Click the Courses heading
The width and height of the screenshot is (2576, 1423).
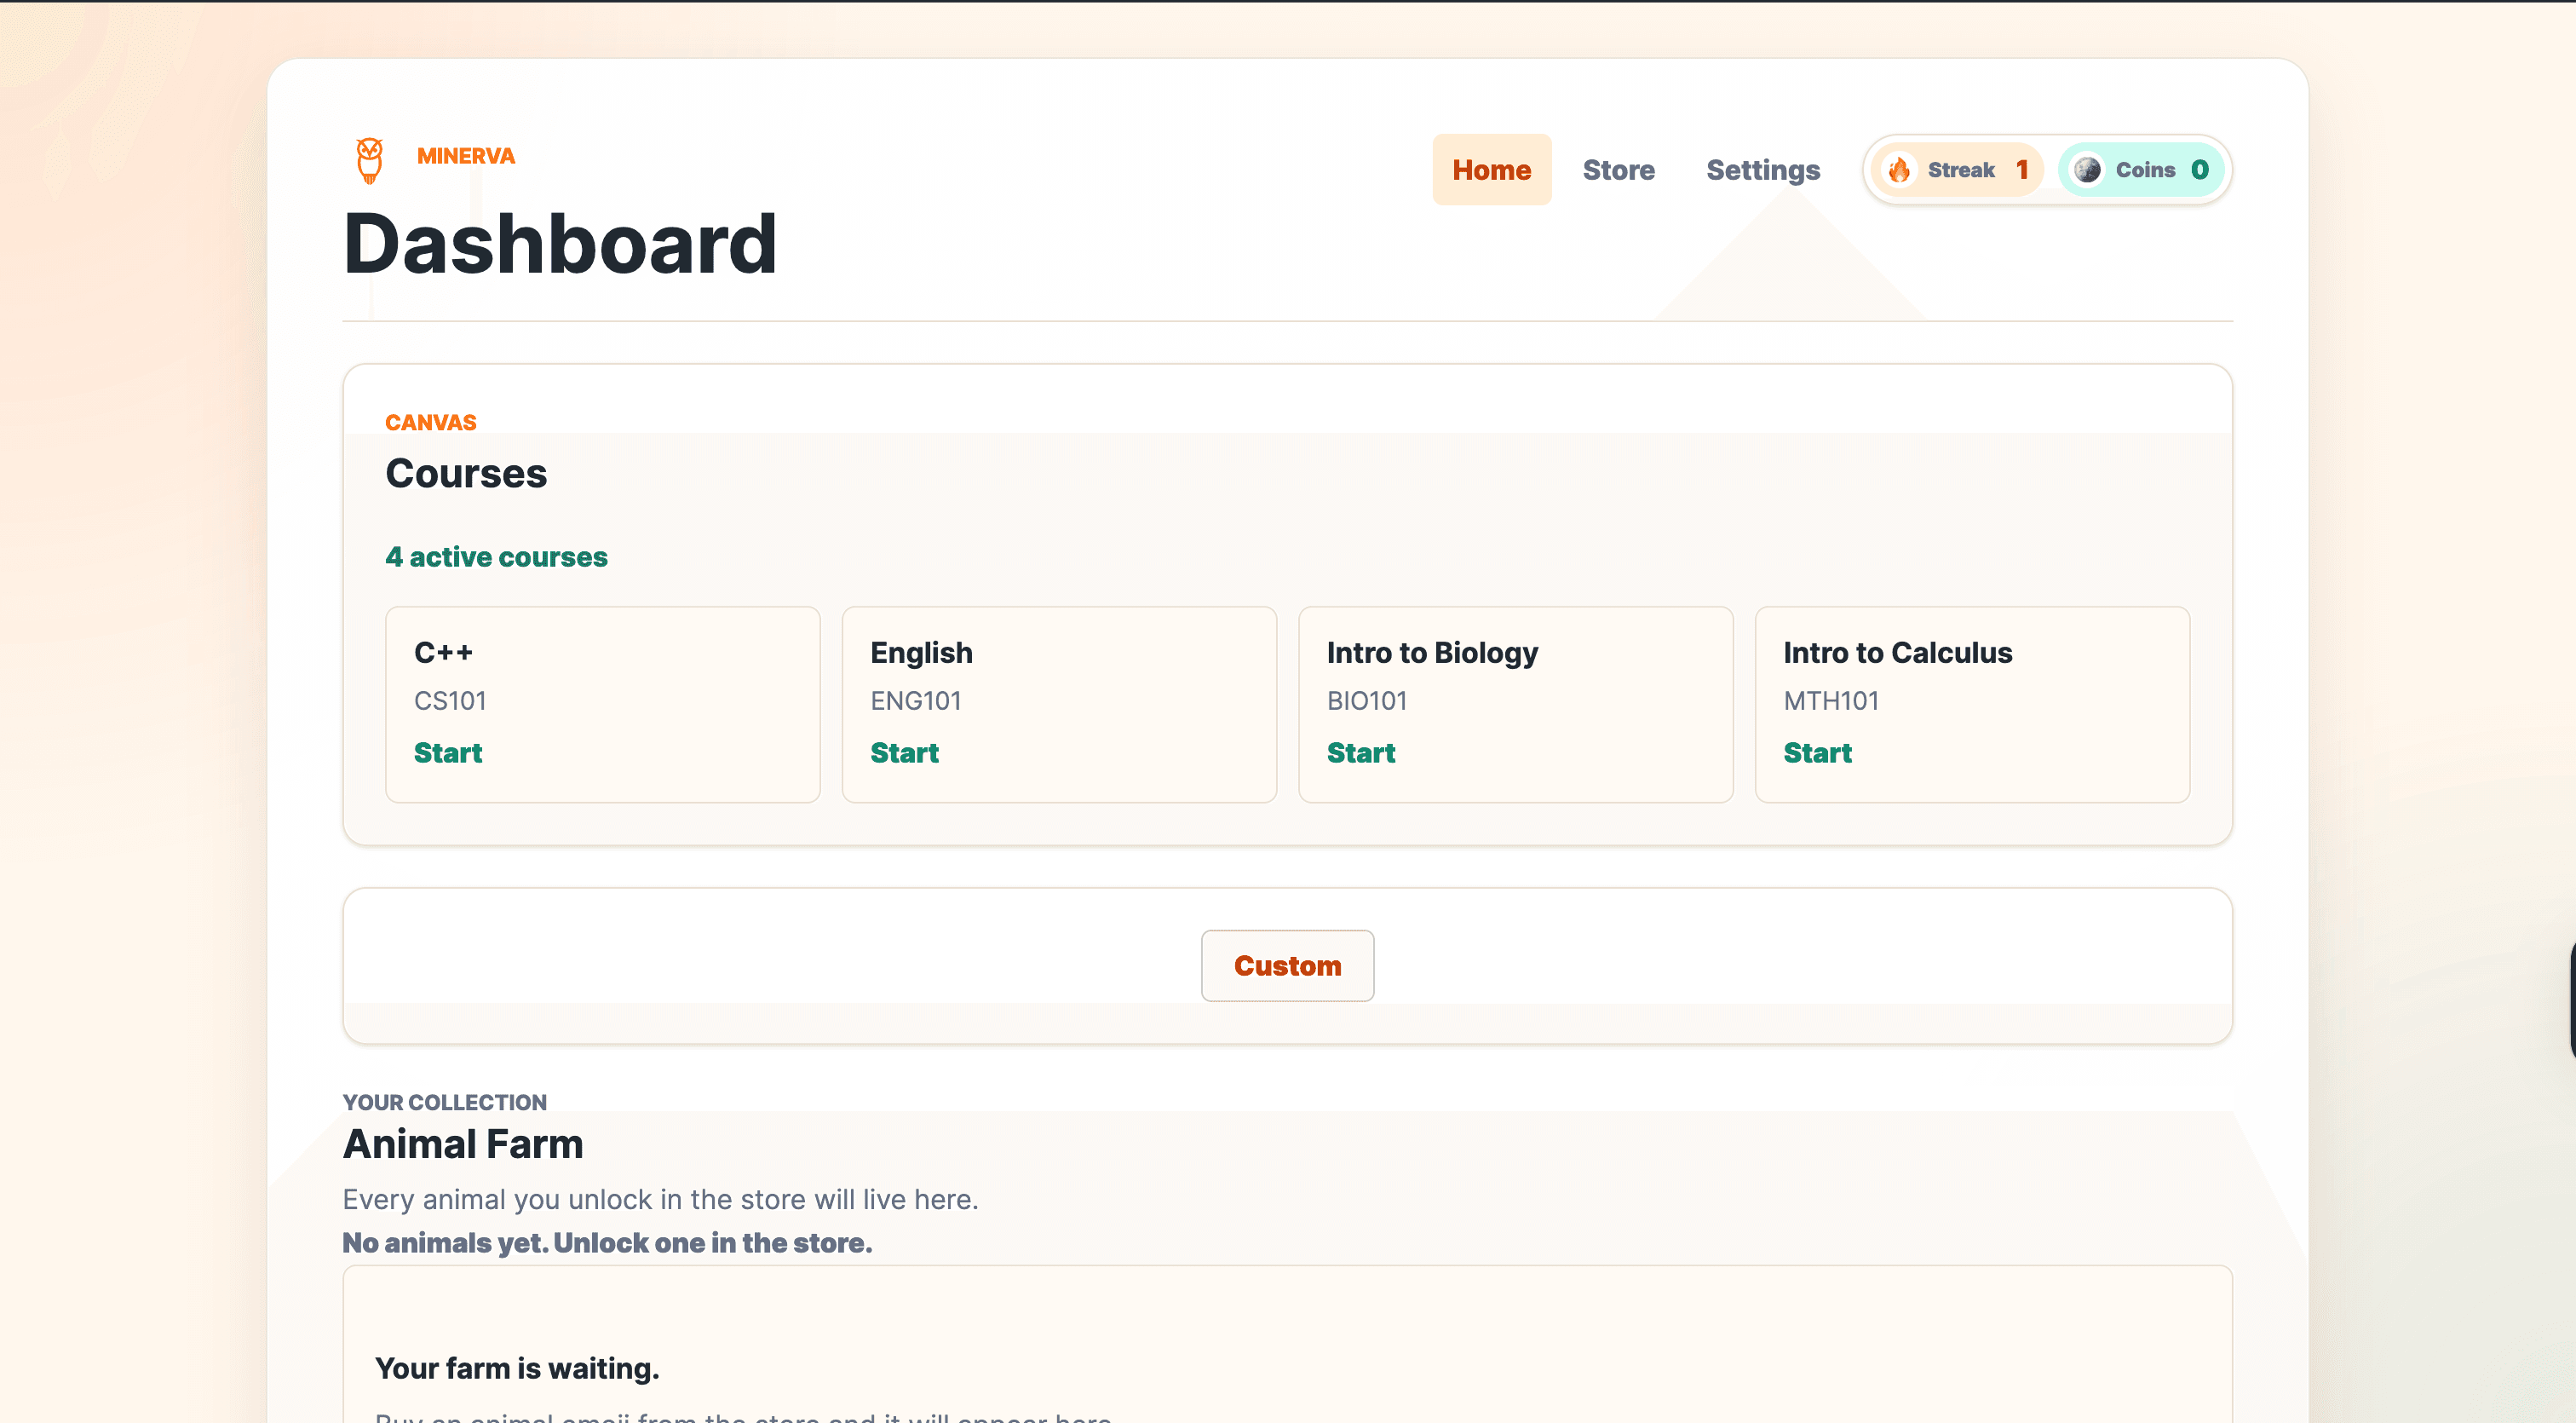(x=466, y=474)
